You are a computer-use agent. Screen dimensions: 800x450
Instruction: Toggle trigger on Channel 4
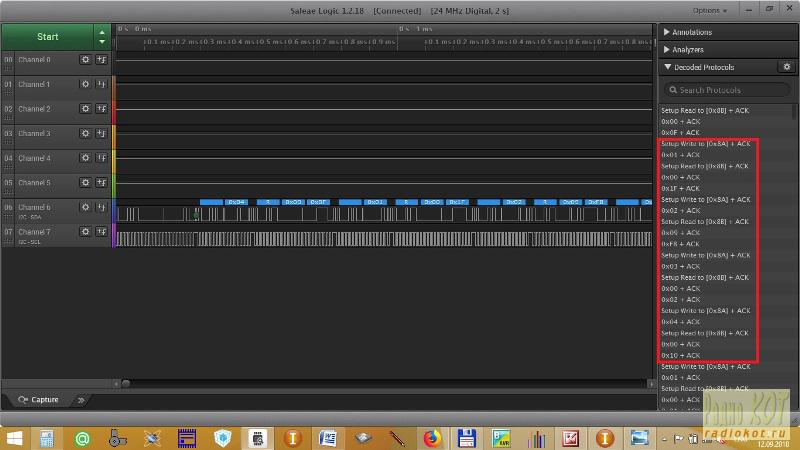click(101, 158)
